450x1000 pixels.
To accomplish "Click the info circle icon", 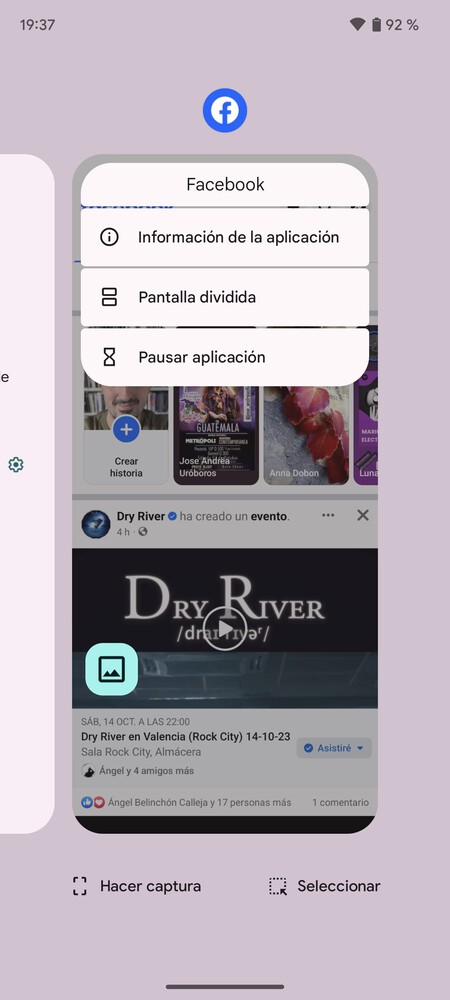I will (x=110, y=237).
